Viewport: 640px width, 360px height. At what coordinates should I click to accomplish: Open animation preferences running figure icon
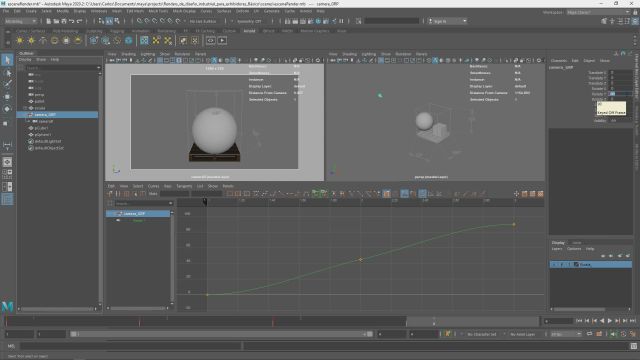pyautogui.click(x=632, y=334)
